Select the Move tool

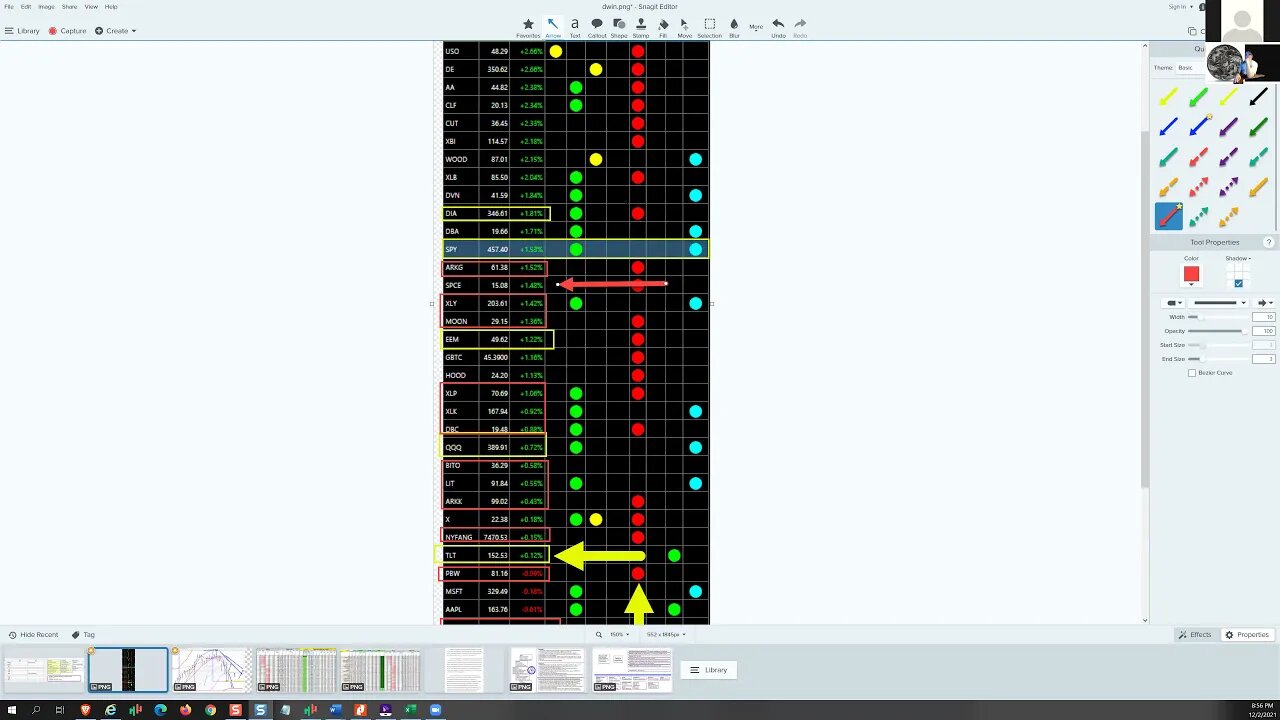click(685, 27)
